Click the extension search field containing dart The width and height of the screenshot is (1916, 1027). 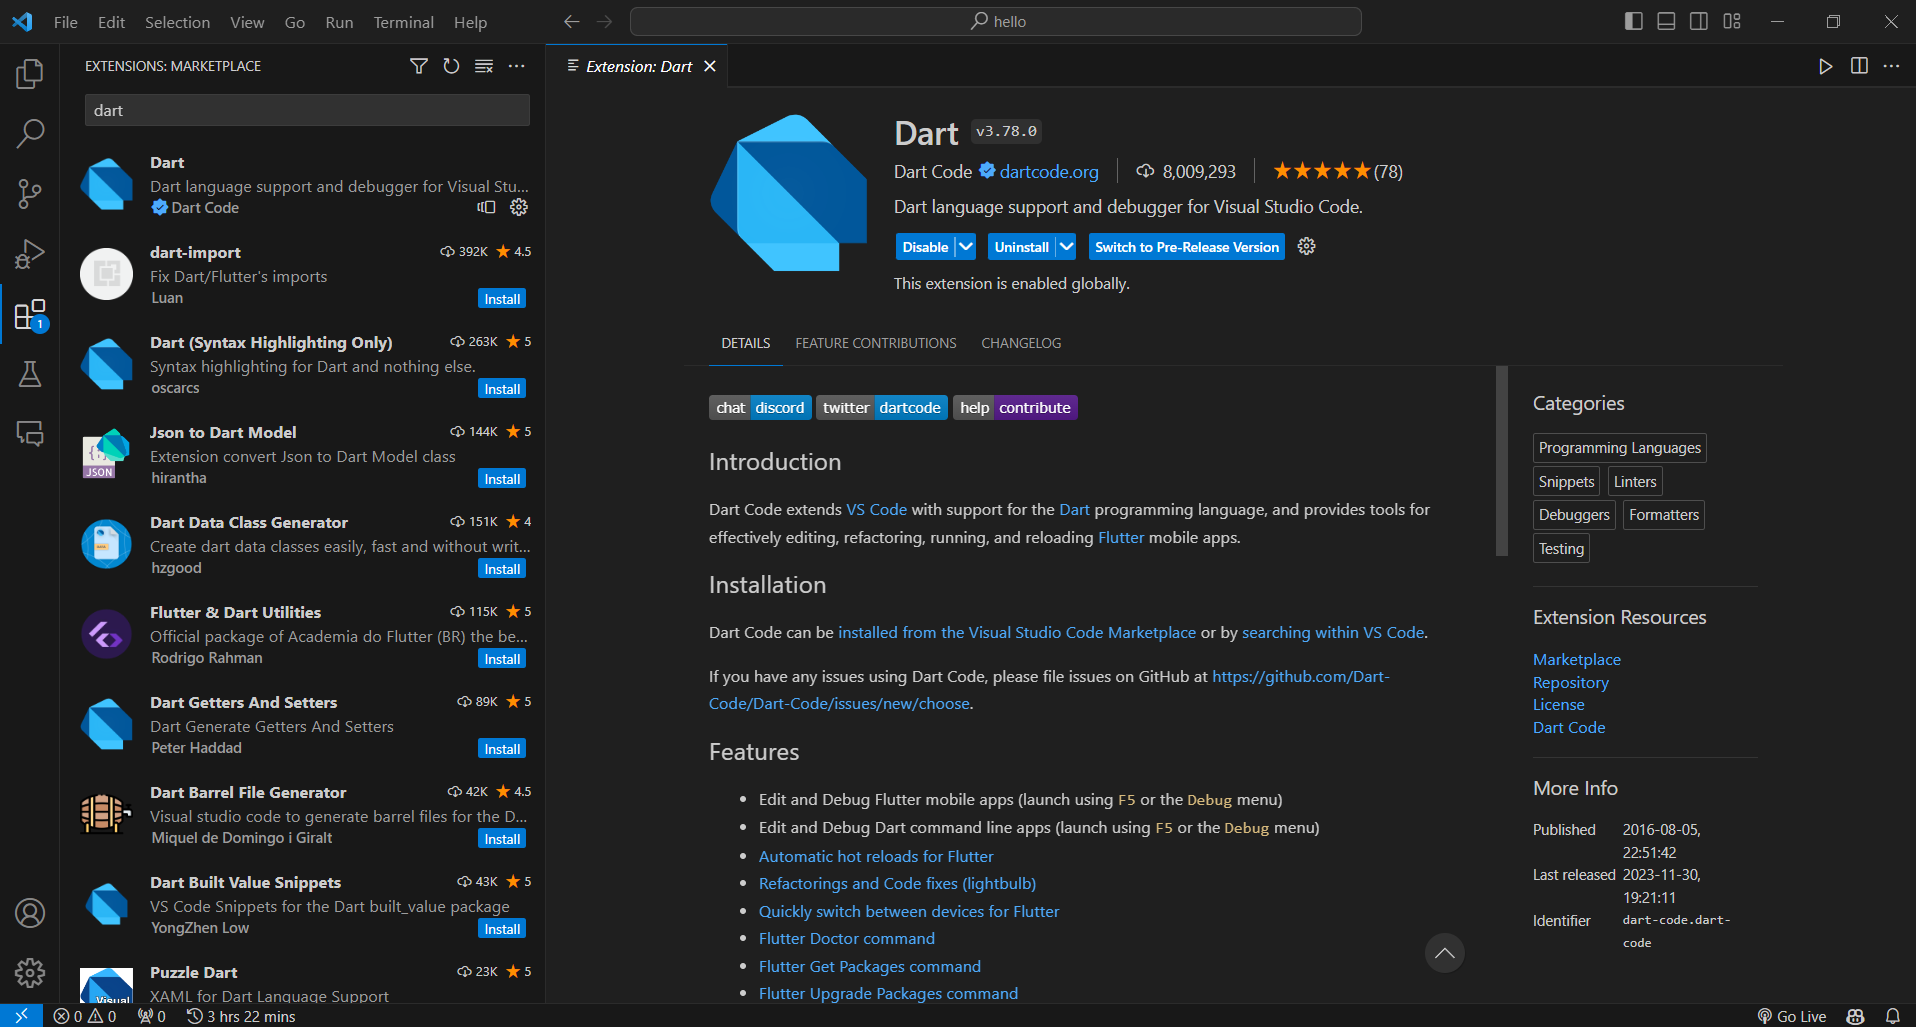[x=307, y=110]
